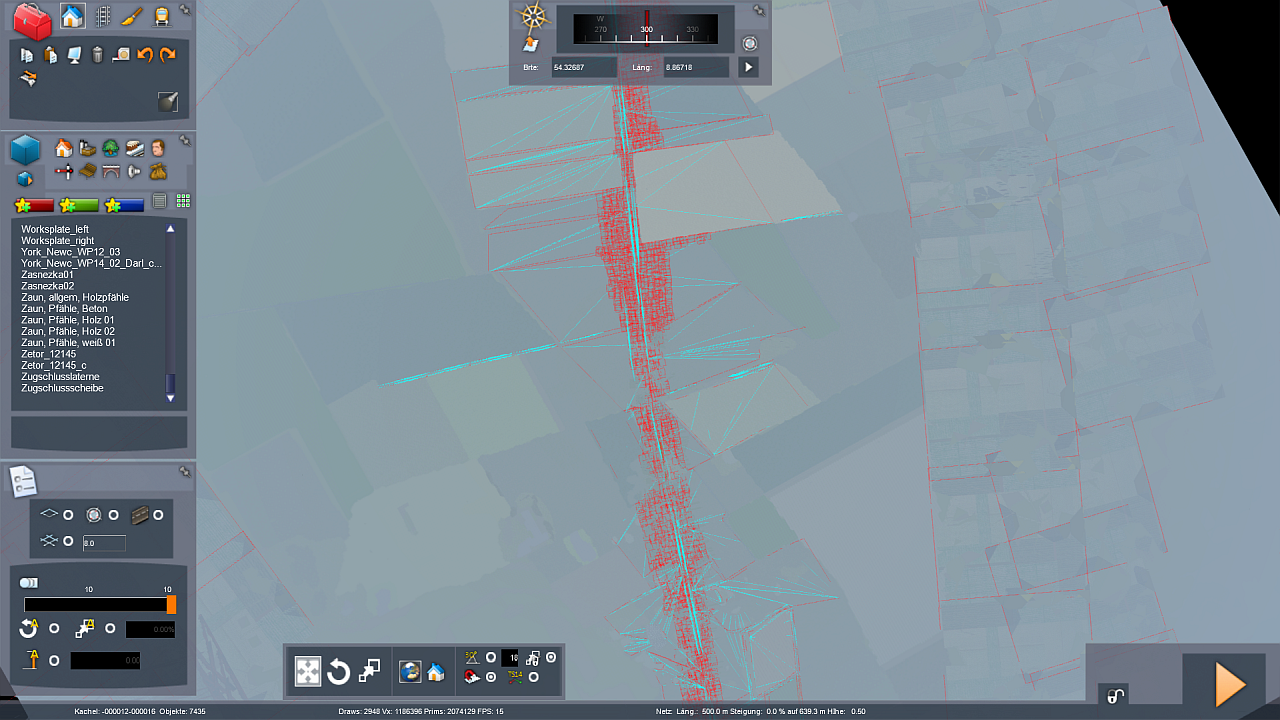Click the orange slider handle
This screenshot has width=1280, height=720.
(172, 605)
